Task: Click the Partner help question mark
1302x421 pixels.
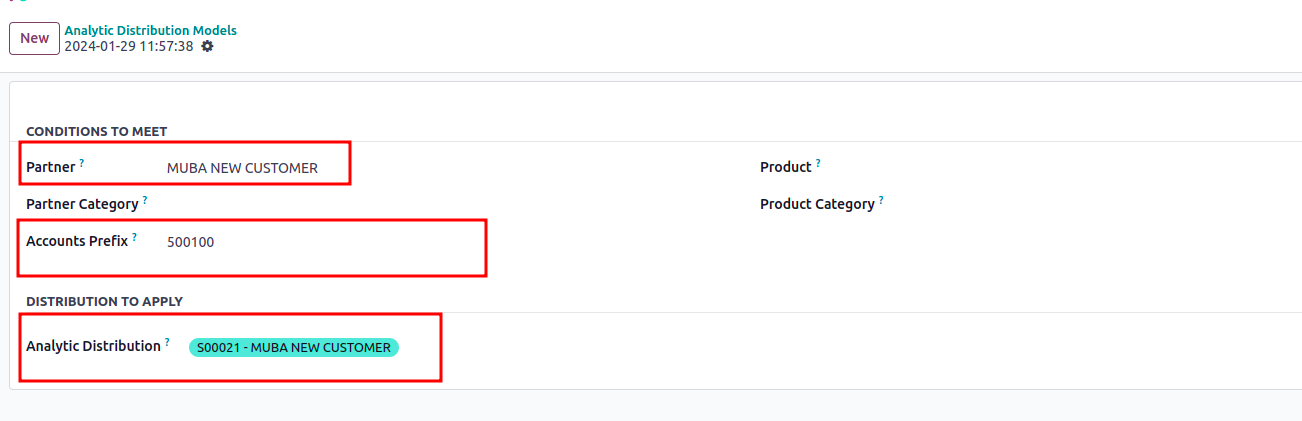Action: click(82, 163)
